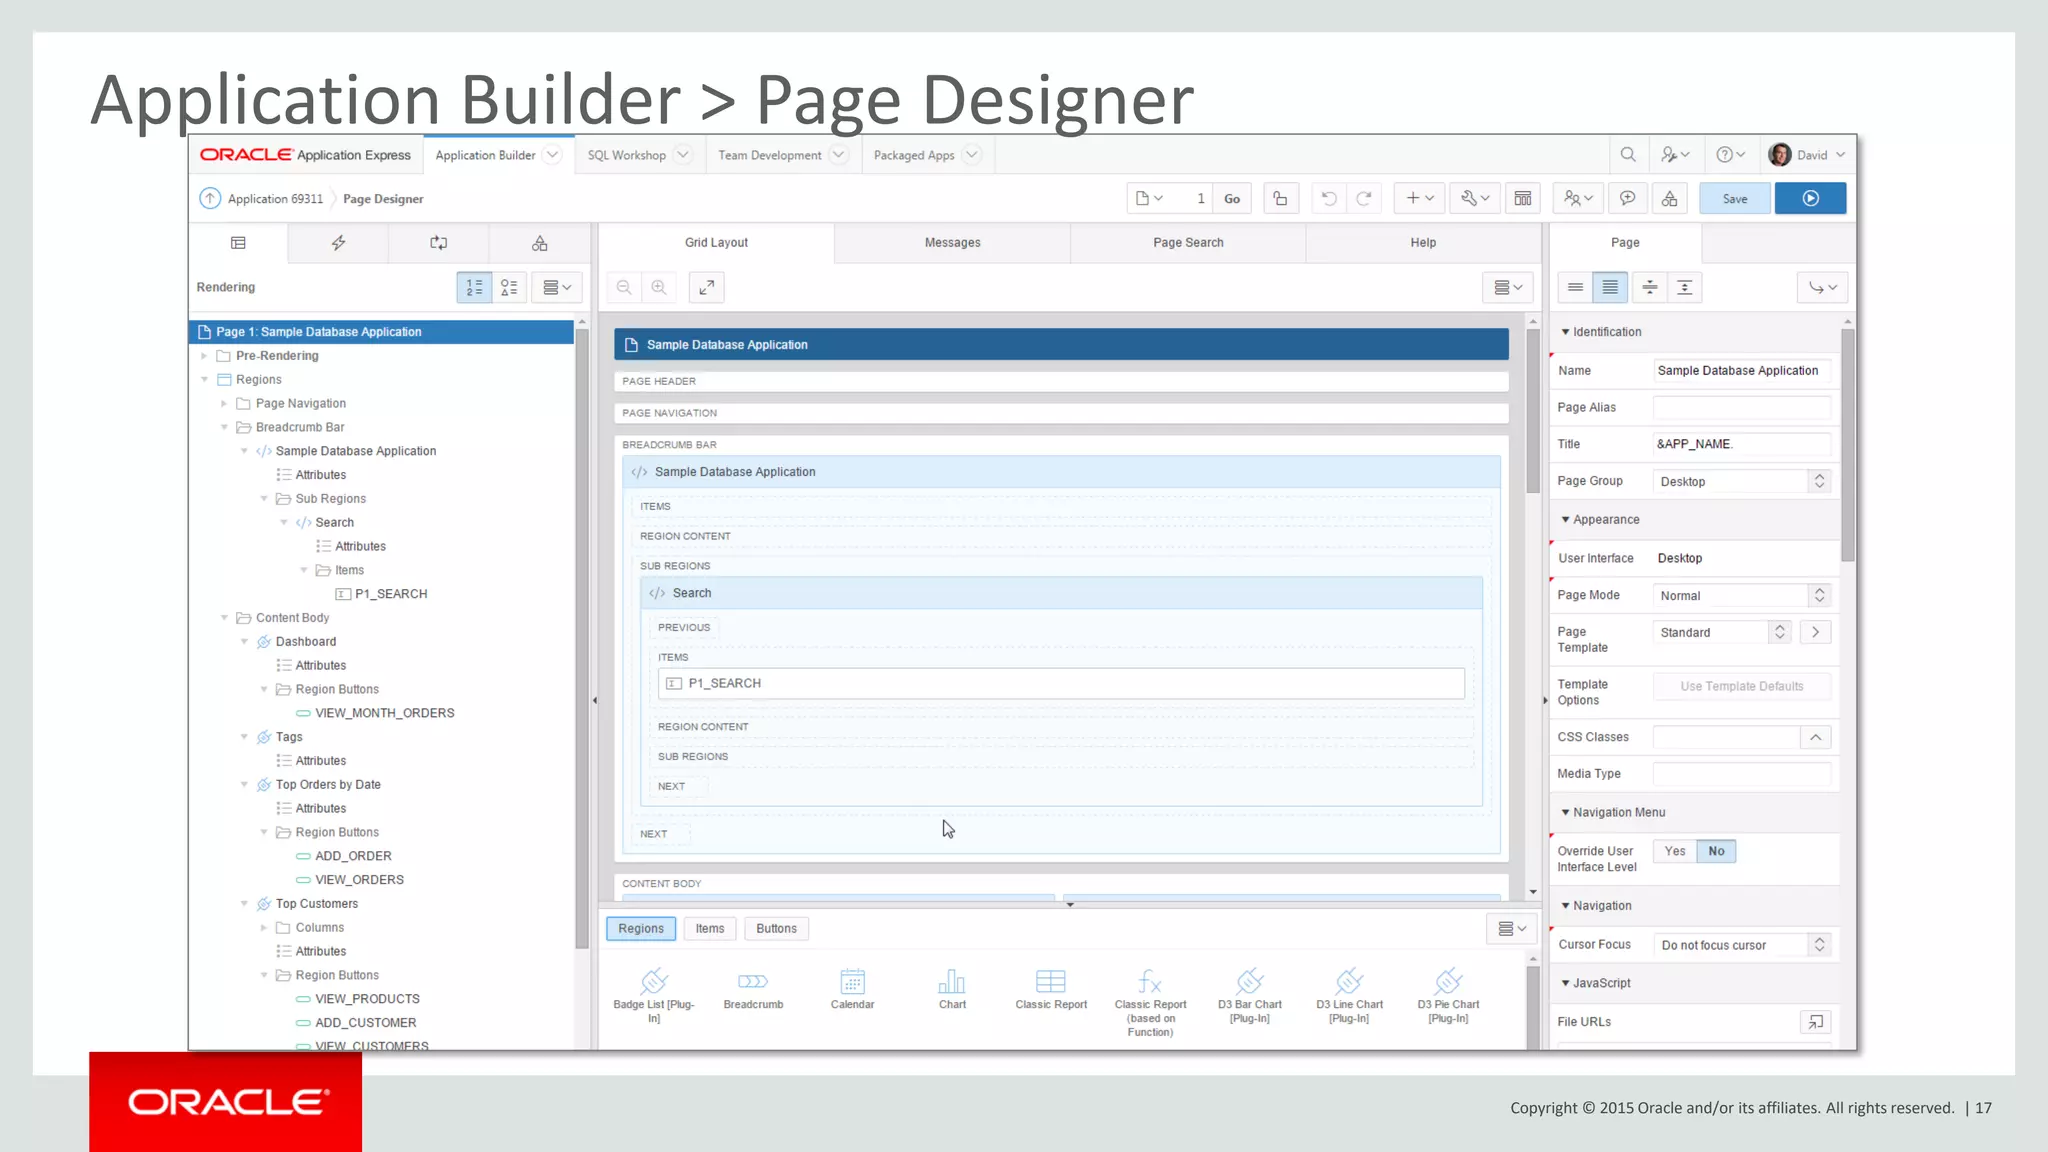Image resolution: width=2048 pixels, height=1152 pixels.
Task: Click the Redo arrow icon
Action: click(1363, 198)
